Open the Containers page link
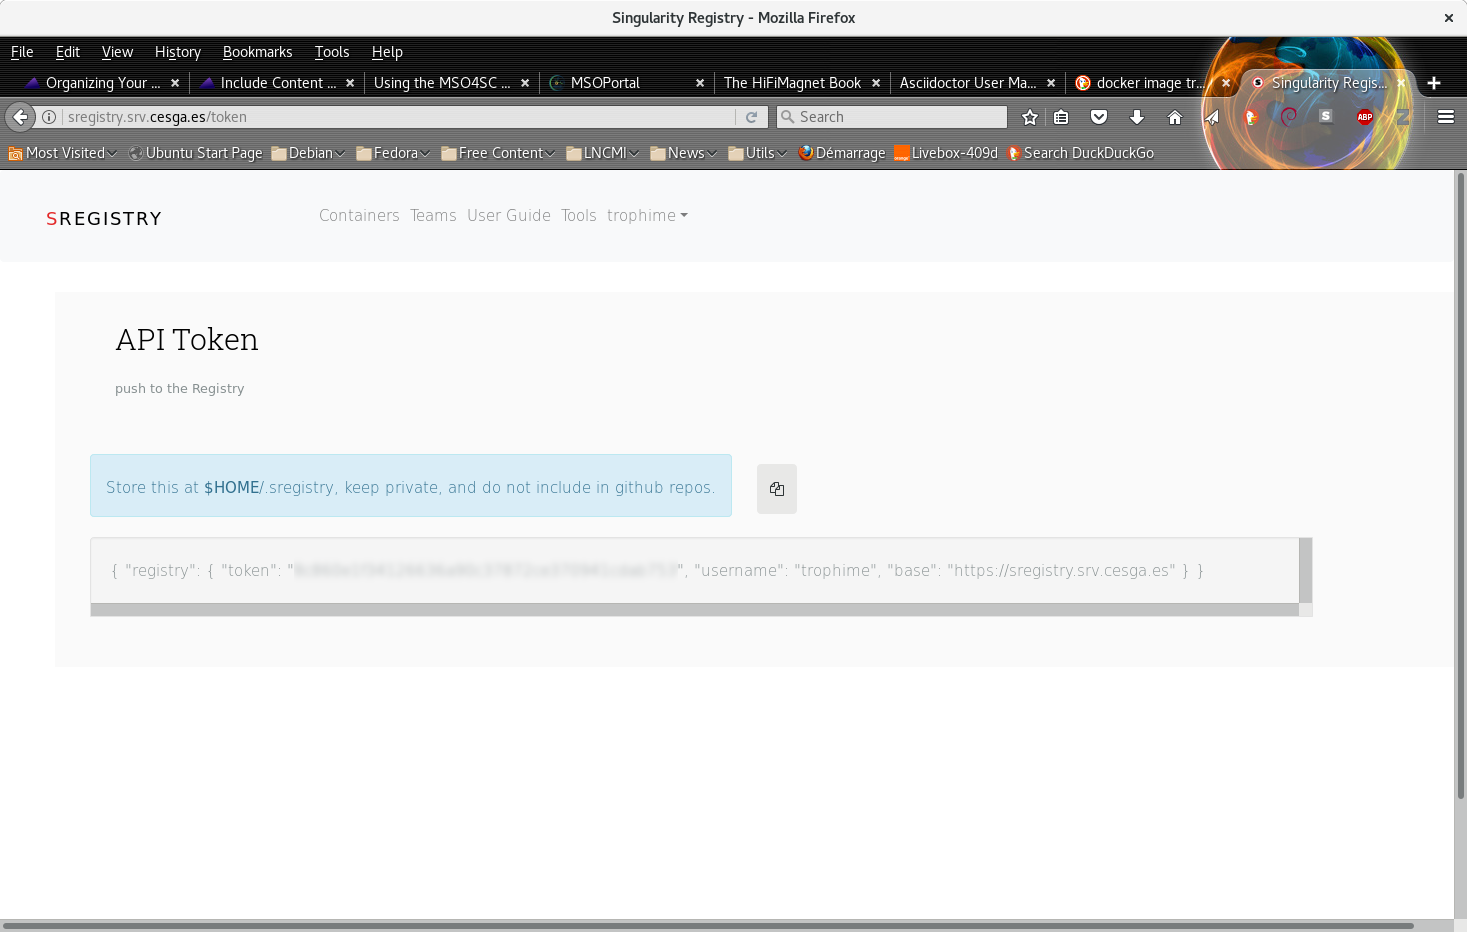Viewport: 1467px width, 932px height. [359, 216]
